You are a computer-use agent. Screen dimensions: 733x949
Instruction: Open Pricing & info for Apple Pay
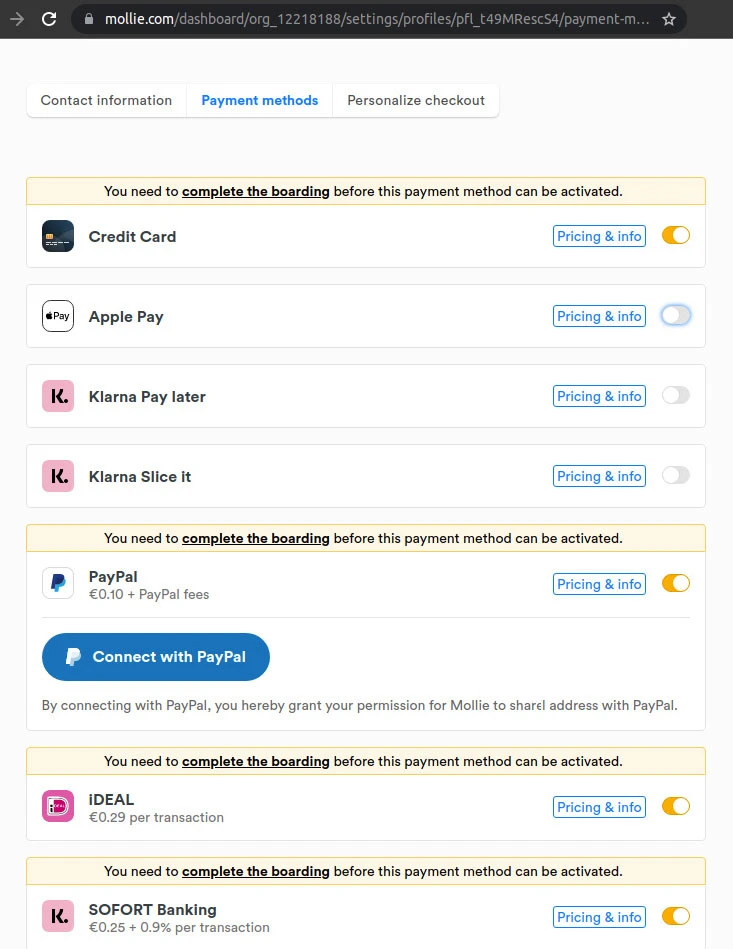click(599, 316)
